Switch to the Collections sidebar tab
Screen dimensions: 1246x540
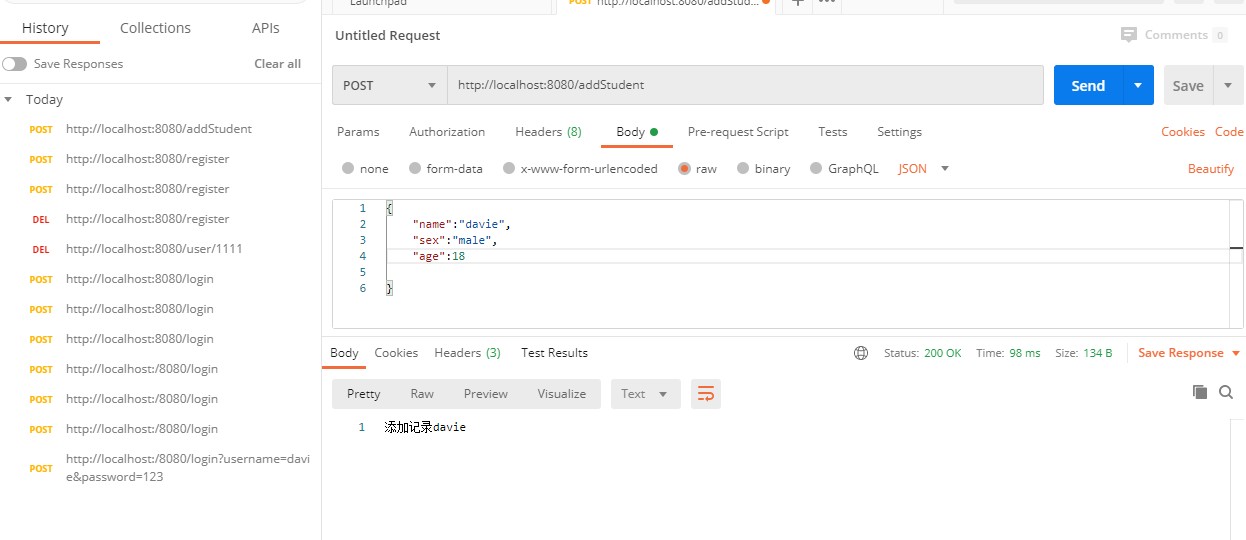(155, 28)
